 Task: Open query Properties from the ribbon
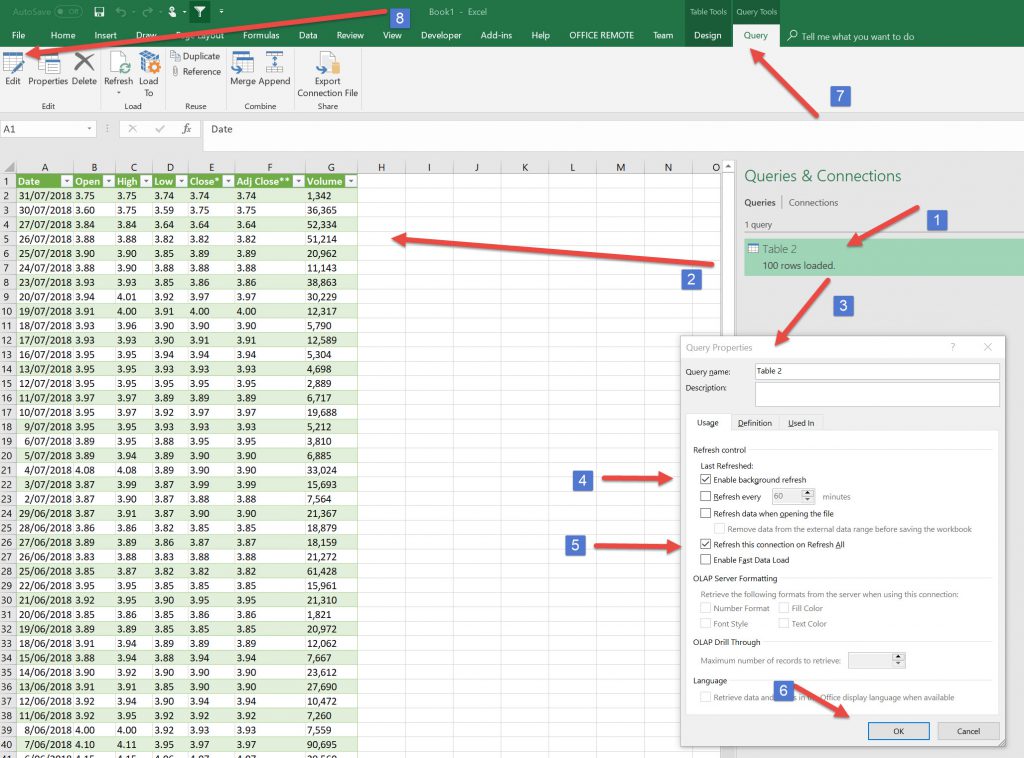coord(48,67)
